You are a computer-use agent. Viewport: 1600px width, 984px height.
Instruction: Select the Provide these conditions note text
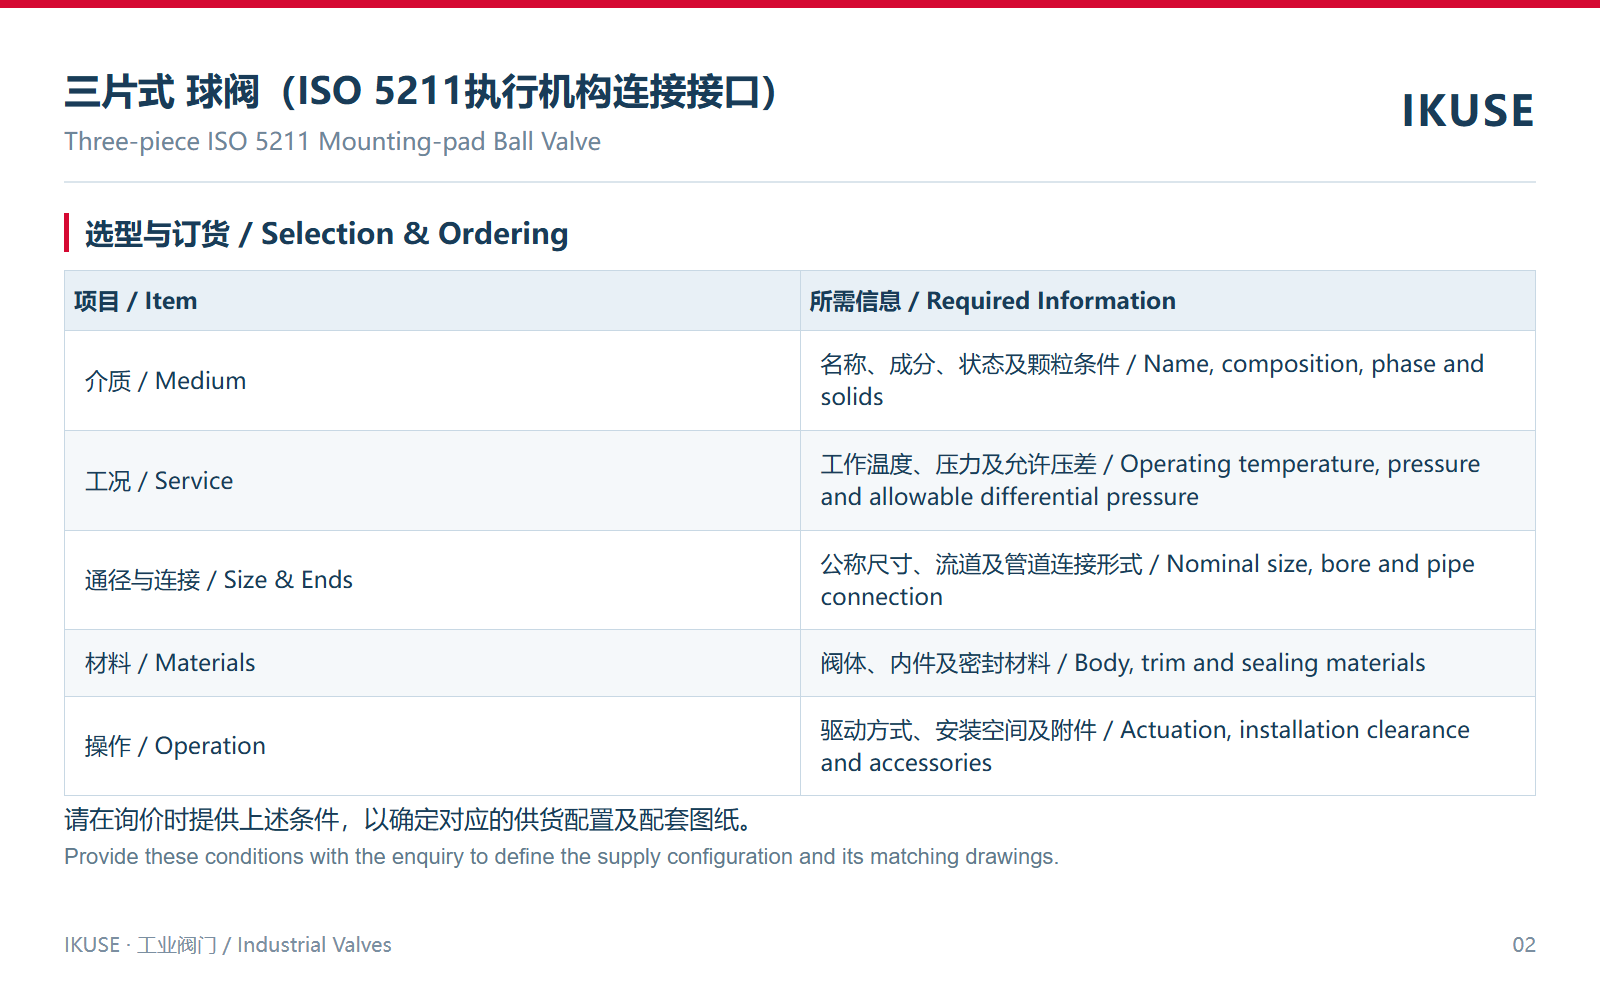click(561, 857)
